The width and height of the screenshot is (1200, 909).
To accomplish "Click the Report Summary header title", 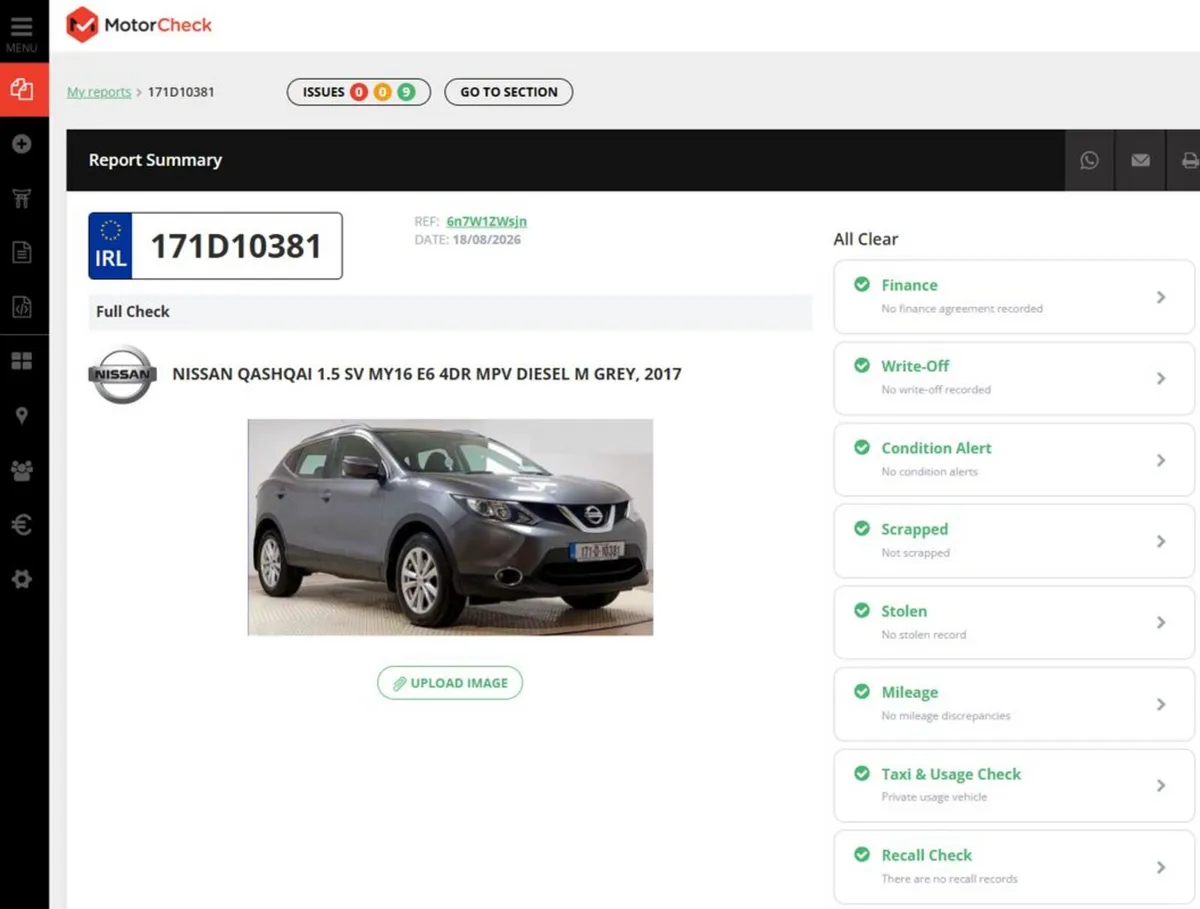I will (155, 160).
